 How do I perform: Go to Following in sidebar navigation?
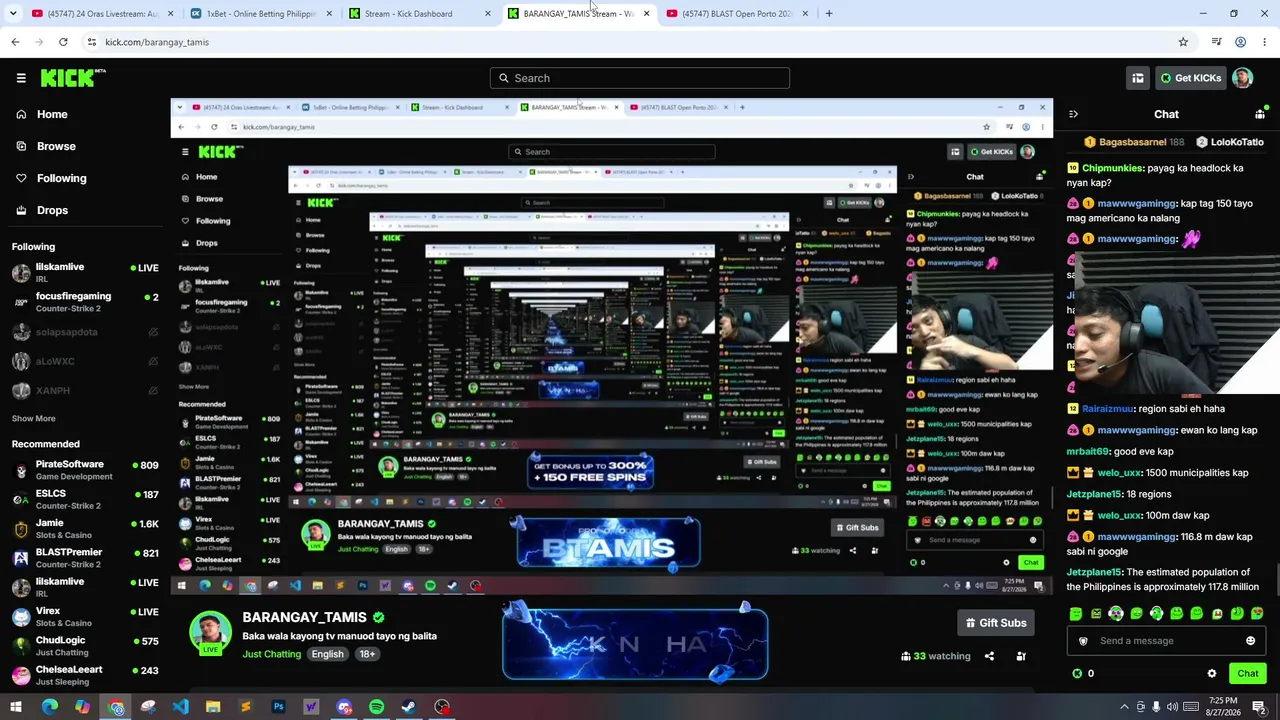(x=51, y=178)
